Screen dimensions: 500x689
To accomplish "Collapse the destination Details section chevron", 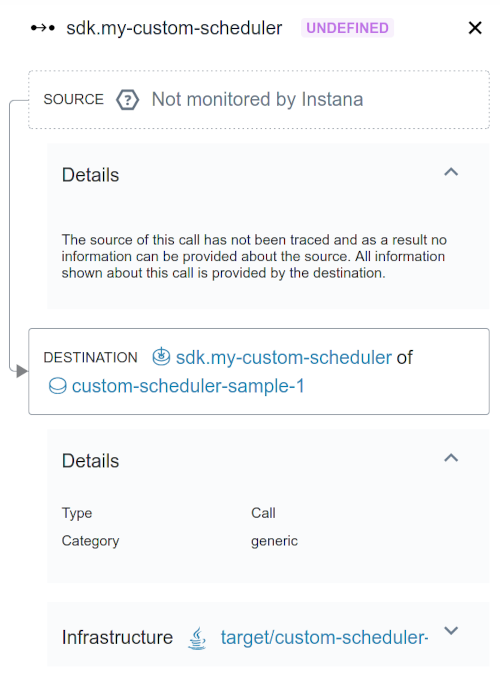I will pos(451,458).
